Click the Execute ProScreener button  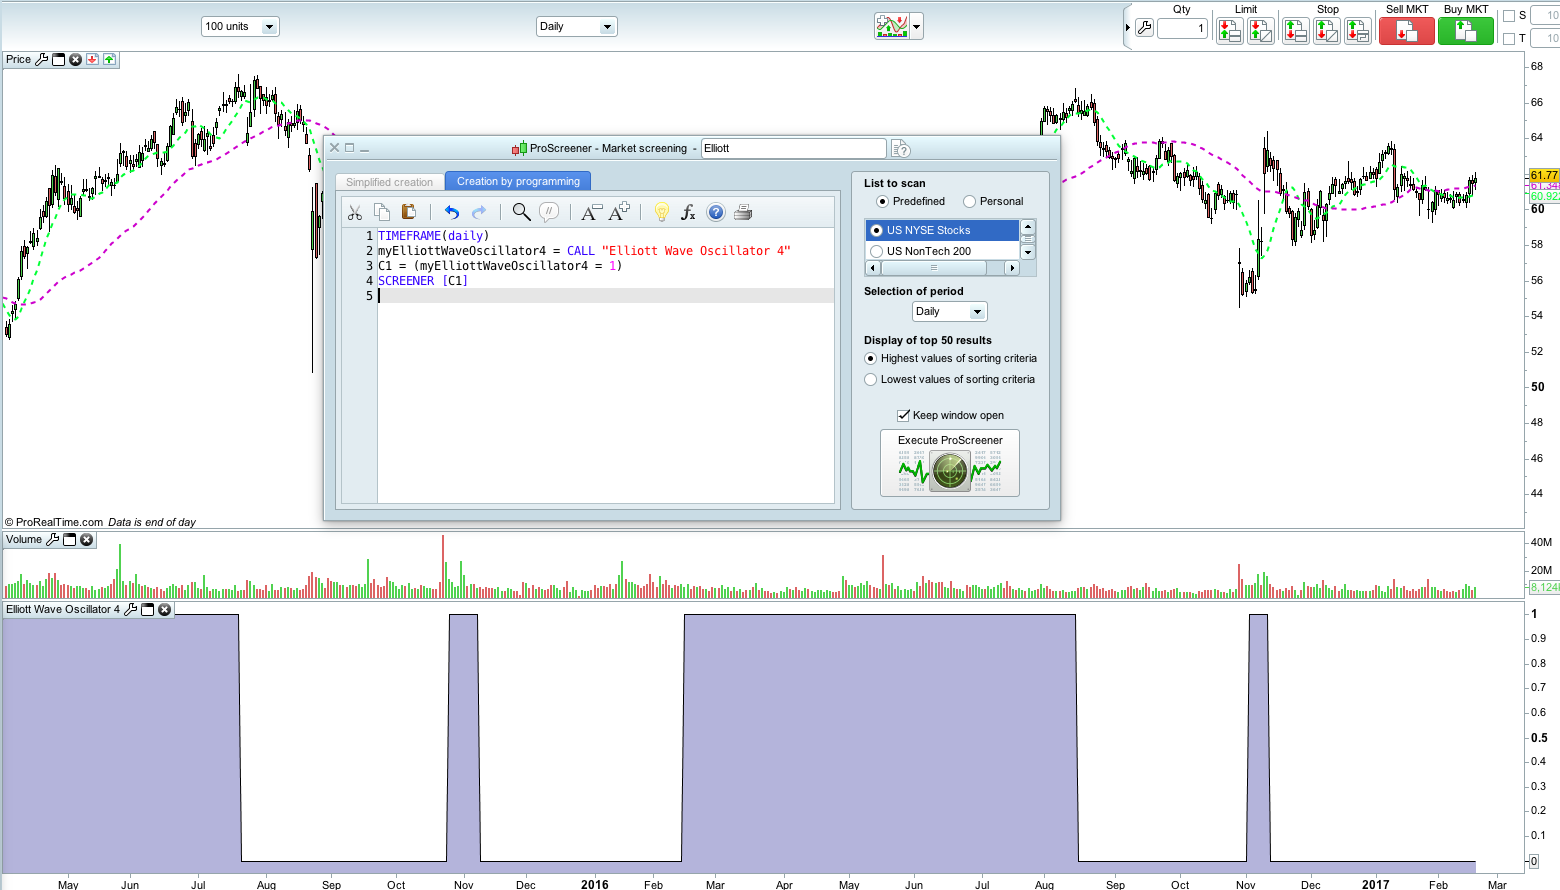pyautogui.click(x=950, y=463)
